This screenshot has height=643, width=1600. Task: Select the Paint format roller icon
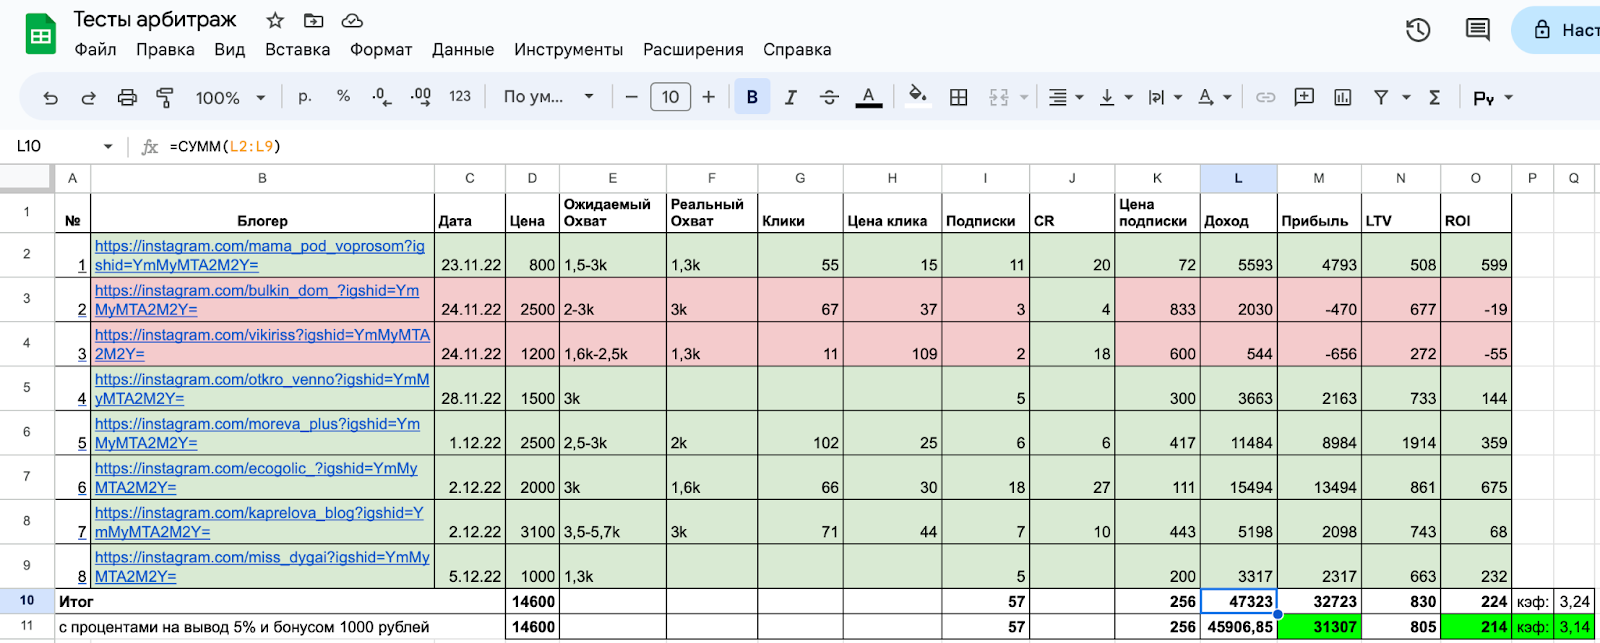click(165, 97)
